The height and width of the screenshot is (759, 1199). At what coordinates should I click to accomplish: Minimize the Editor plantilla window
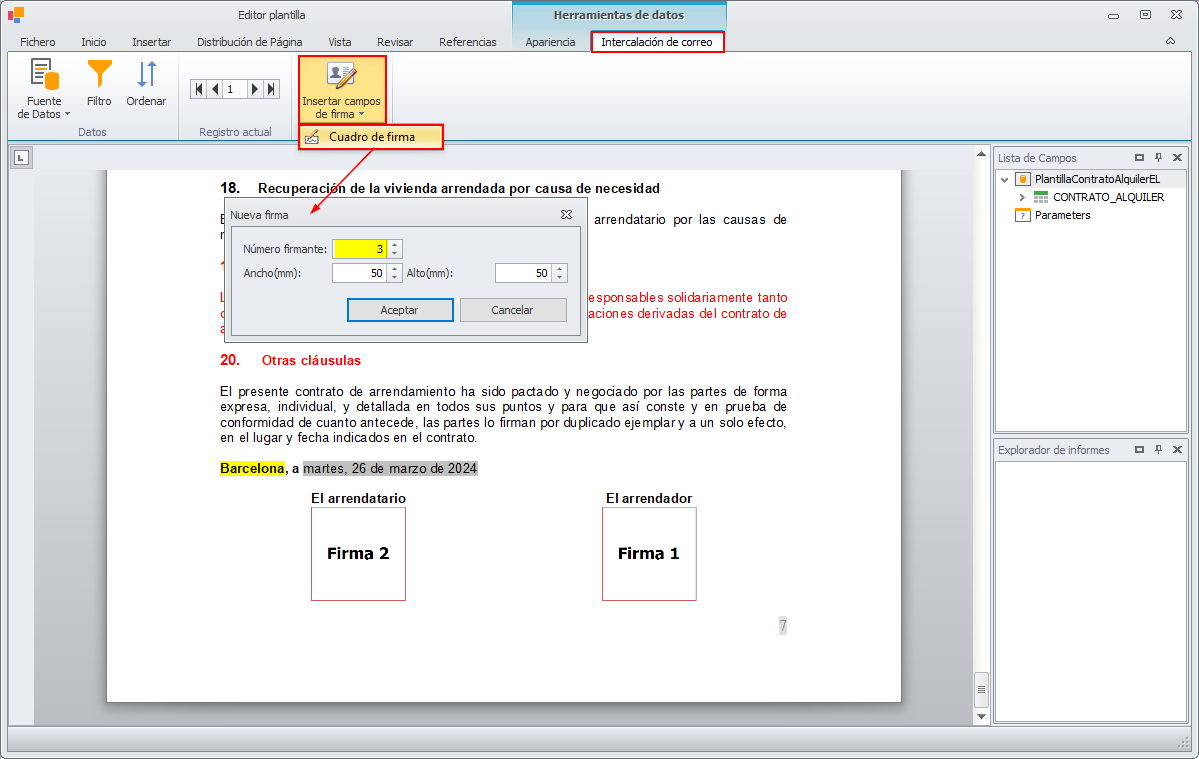(1113, 15)
